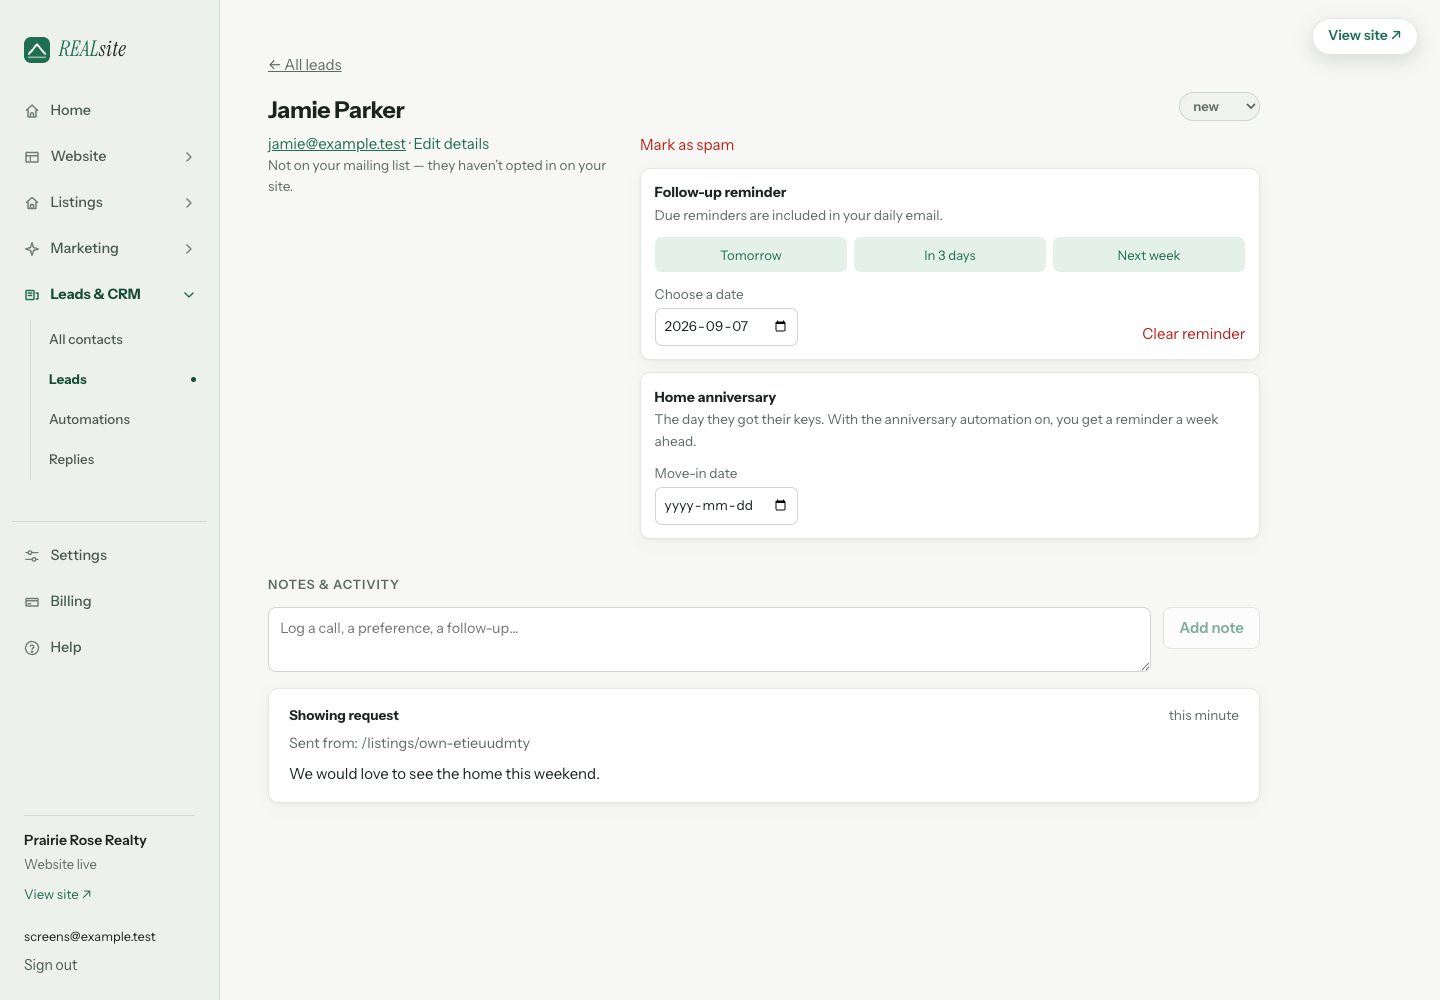The image size is (1440, 1000).
Task: Click the Home house icon in sidebar
Action: pos(32,111)
